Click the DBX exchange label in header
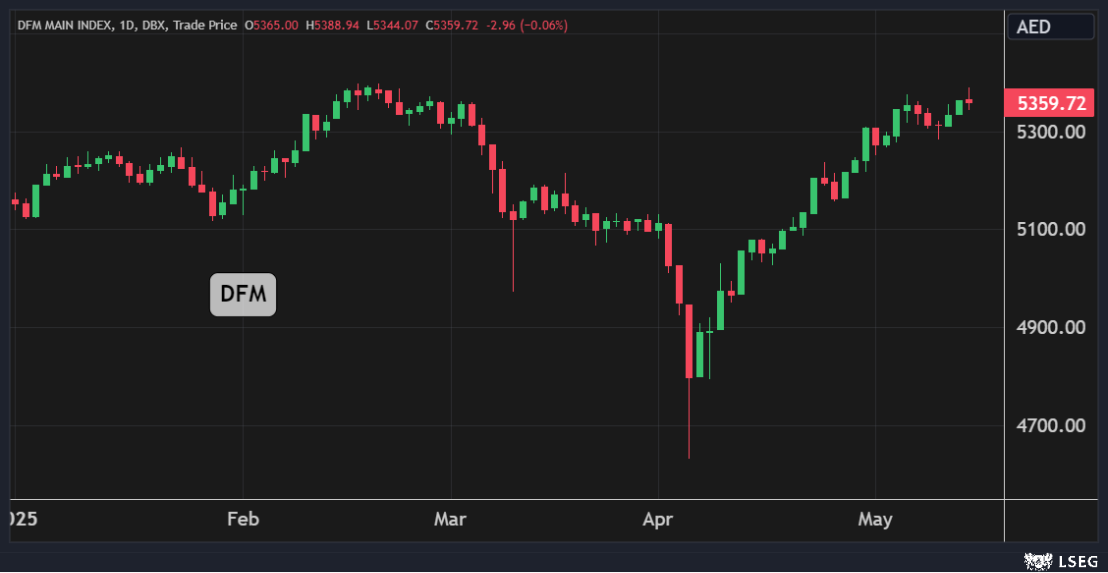Viewport: 1108px width, 573px height. (x=156, y=25)
